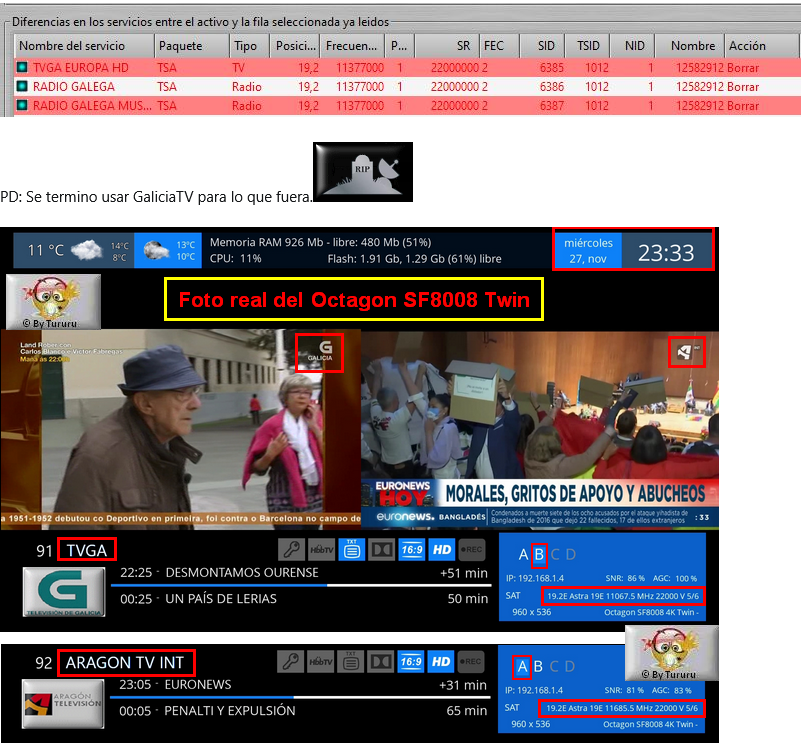801x743 pixels.
Task: Click the 23:33 clock display
Action: tap(666, 252)
